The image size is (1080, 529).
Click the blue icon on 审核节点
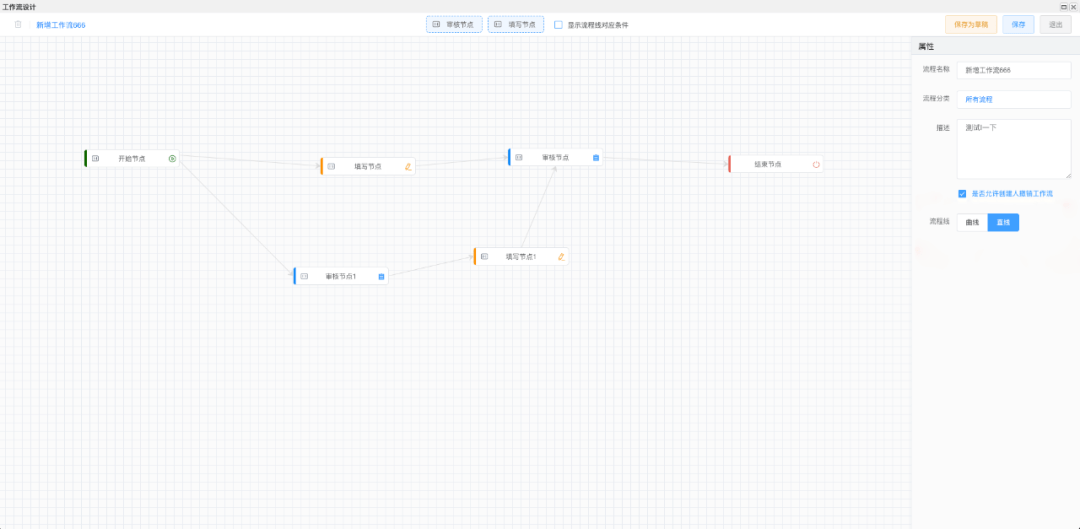[x=596, y=157]
